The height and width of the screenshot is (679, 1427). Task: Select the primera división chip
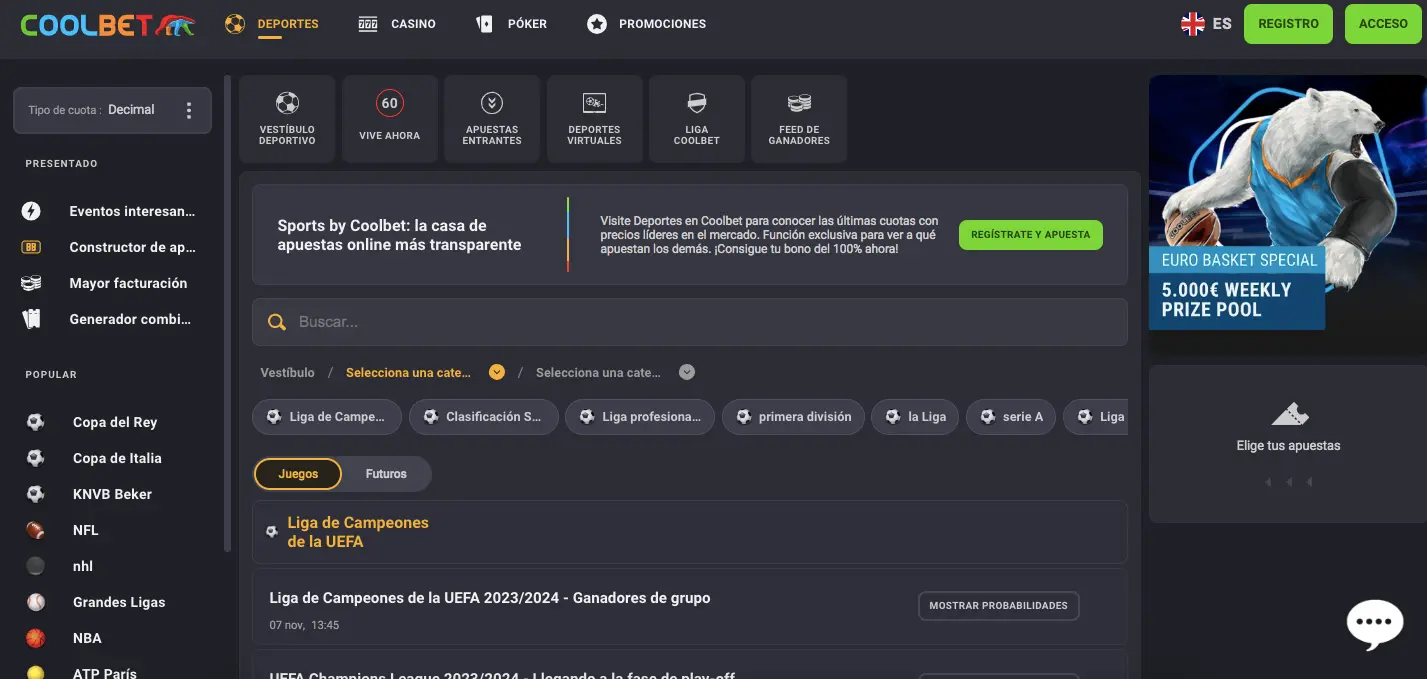point(793,417)
